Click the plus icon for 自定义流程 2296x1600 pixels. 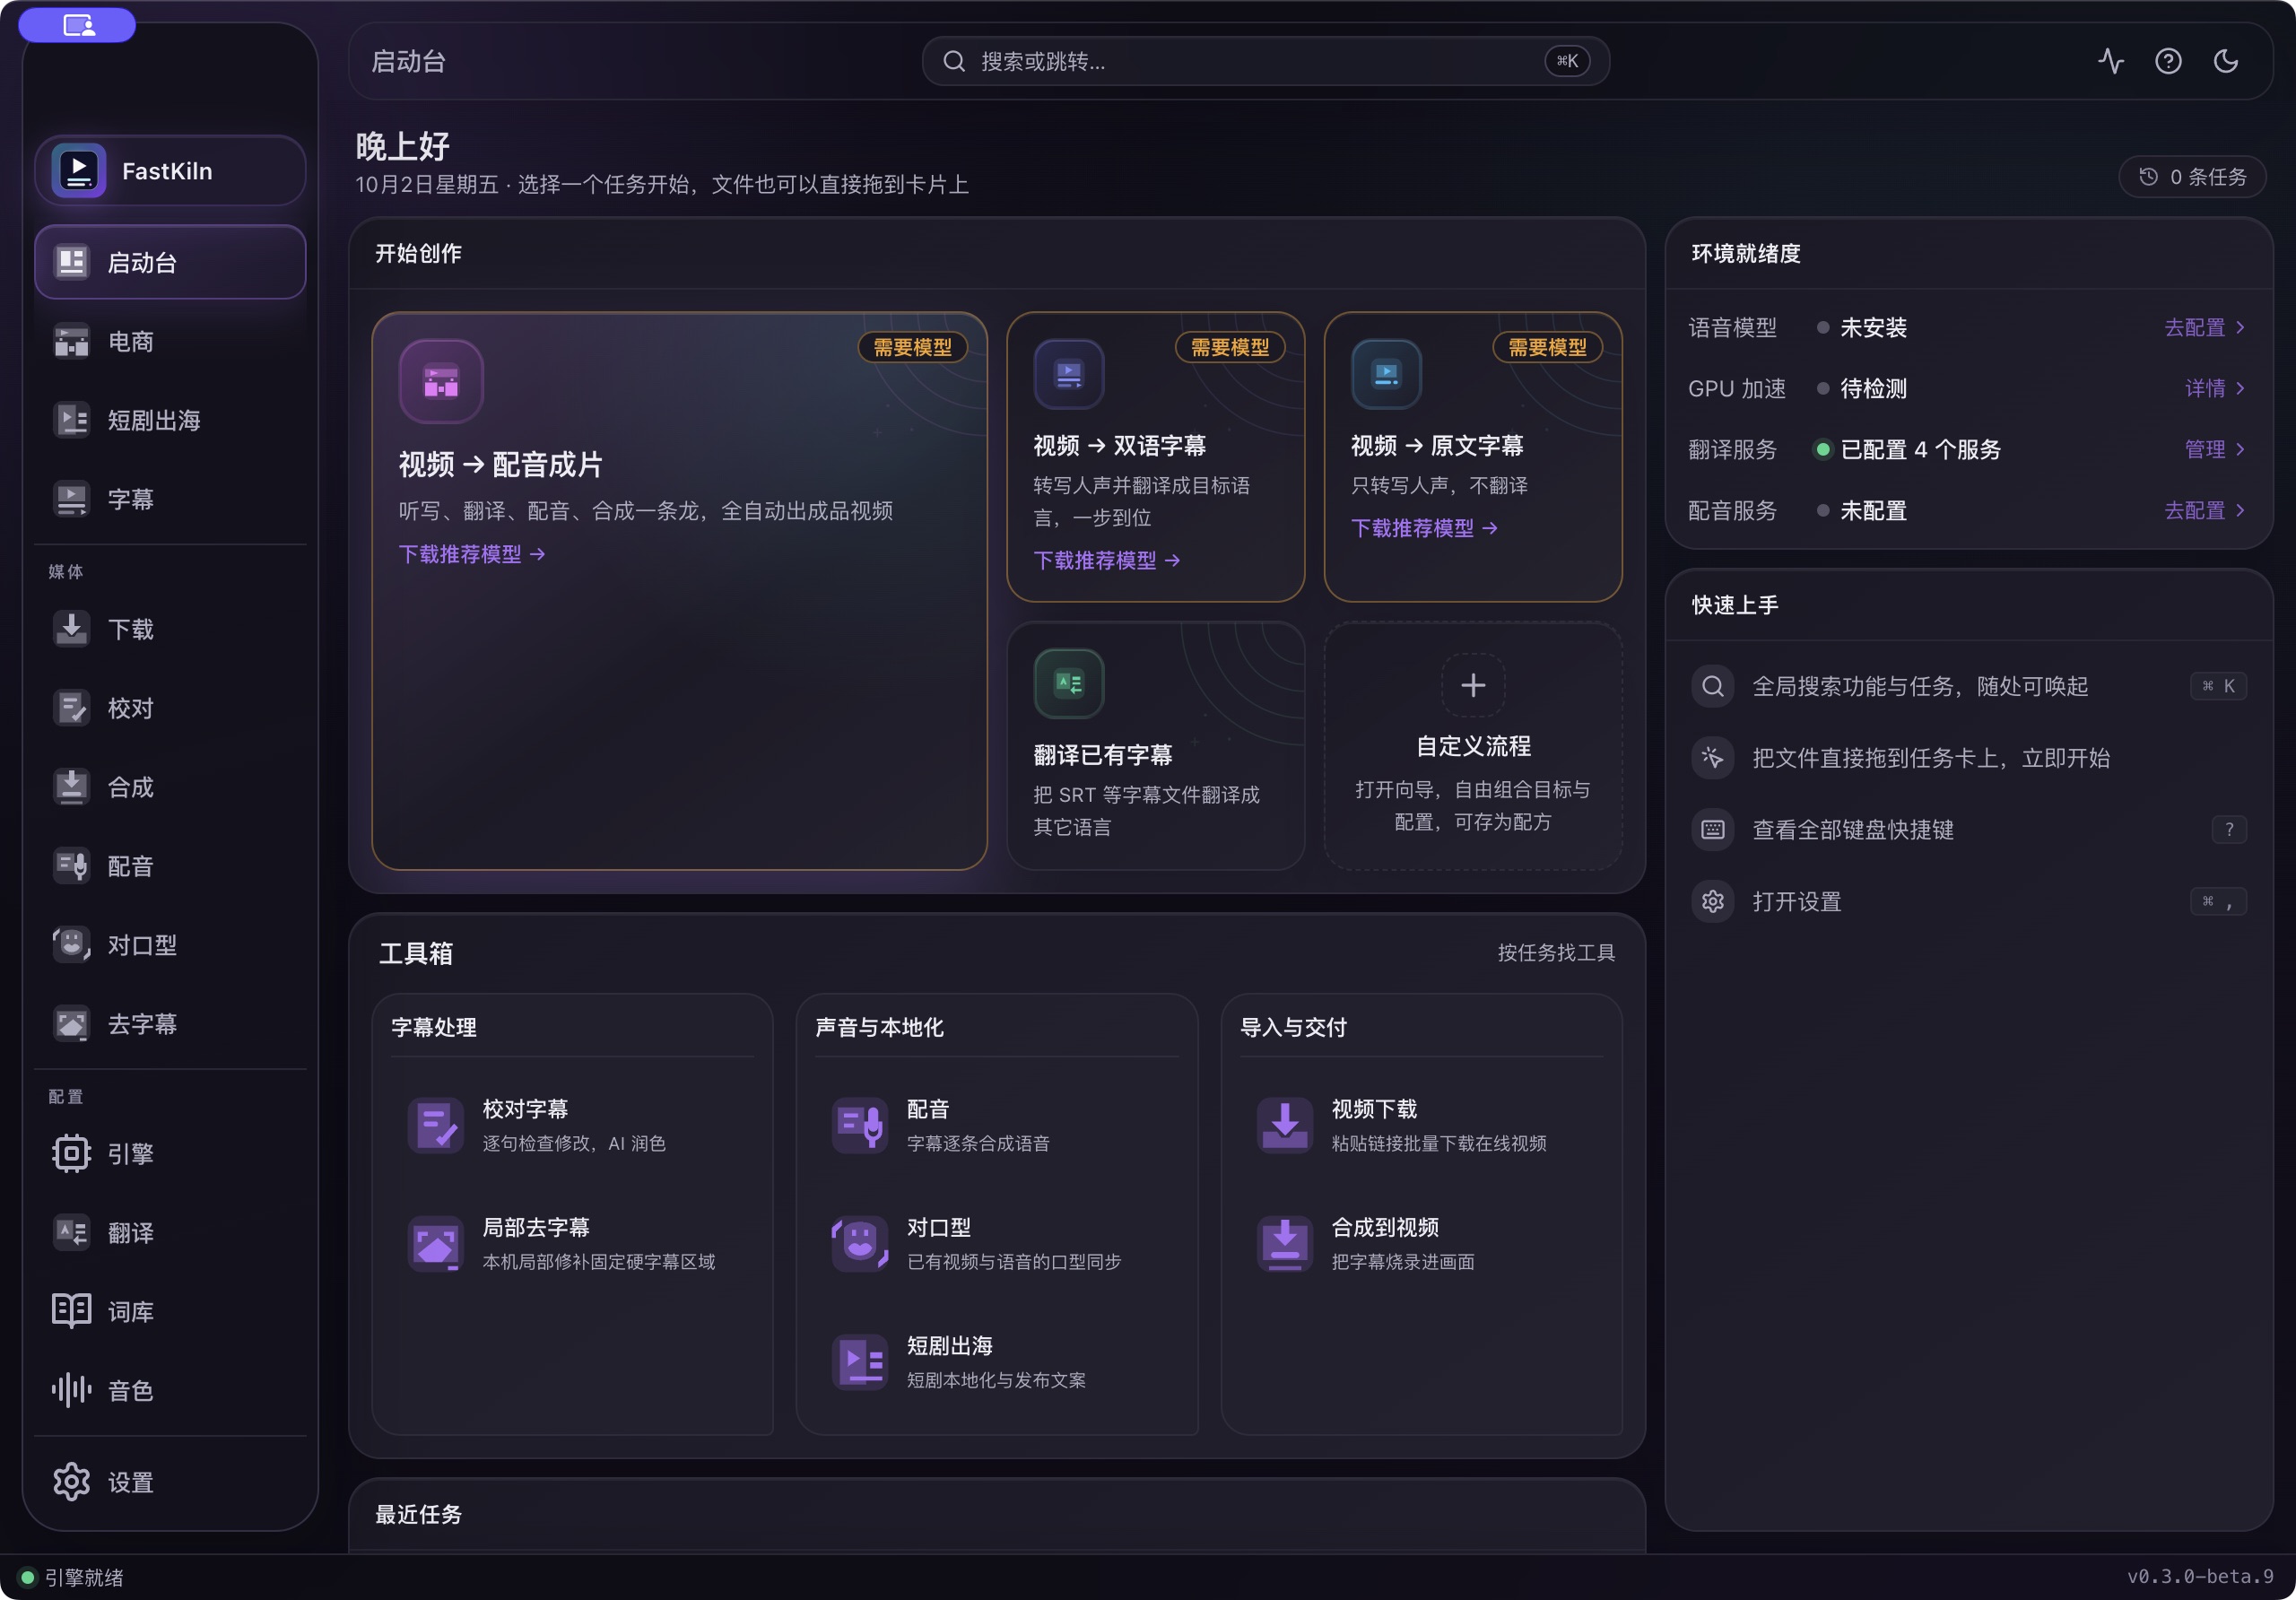(x=1473, y=685)
